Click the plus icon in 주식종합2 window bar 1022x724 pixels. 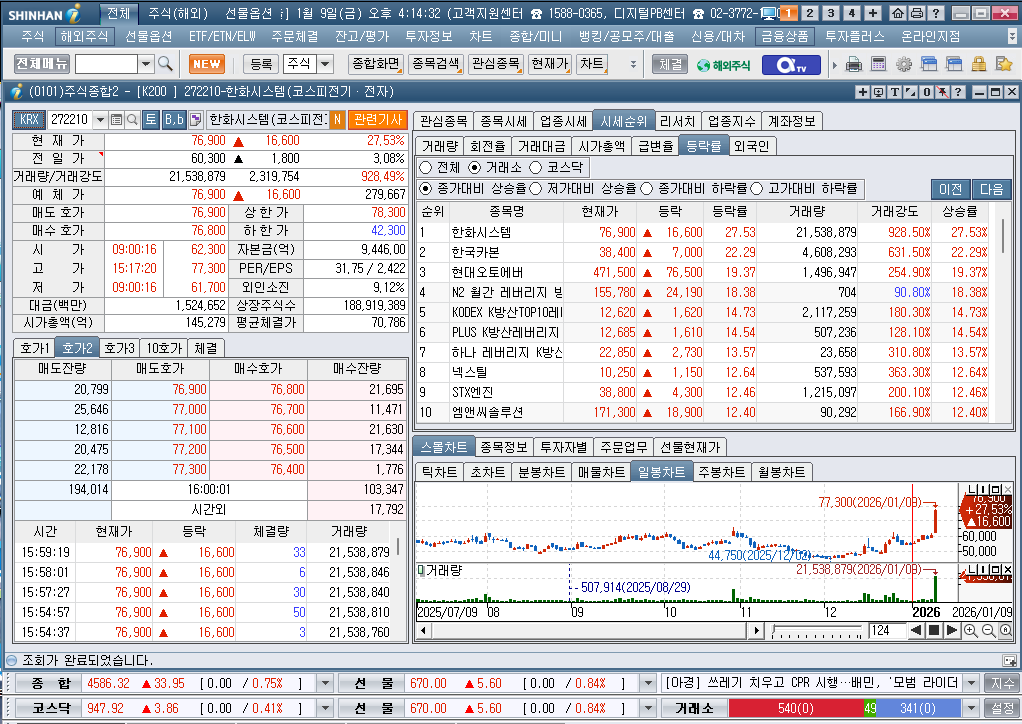tap(862, 92)
